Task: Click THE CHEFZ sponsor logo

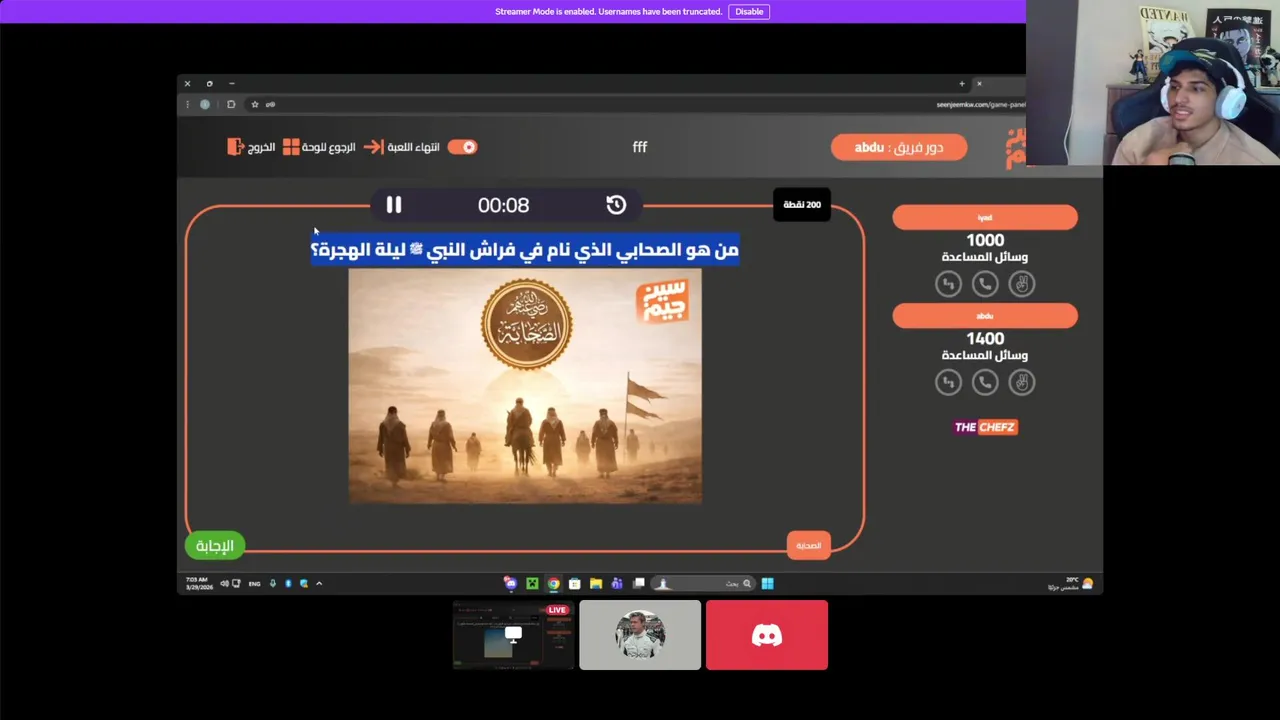Action: 985,427
